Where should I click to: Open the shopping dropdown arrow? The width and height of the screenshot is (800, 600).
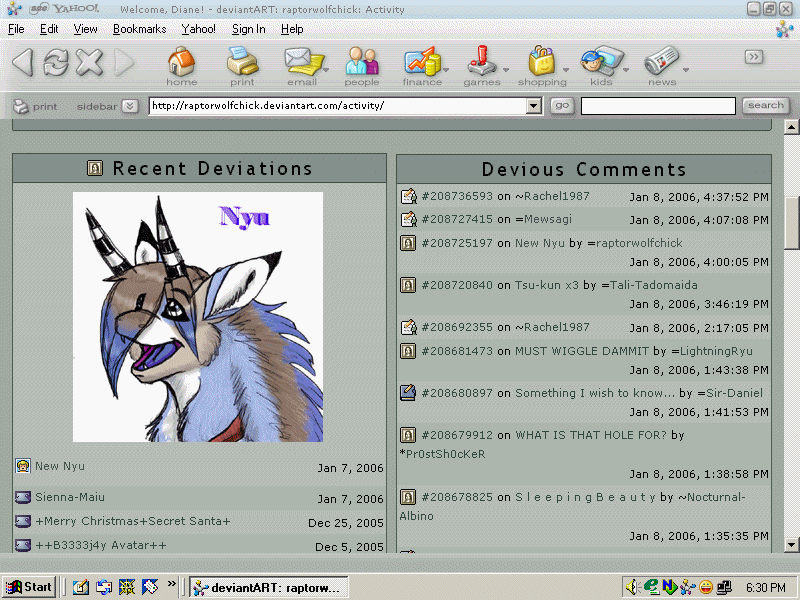[x=566, y=70]
